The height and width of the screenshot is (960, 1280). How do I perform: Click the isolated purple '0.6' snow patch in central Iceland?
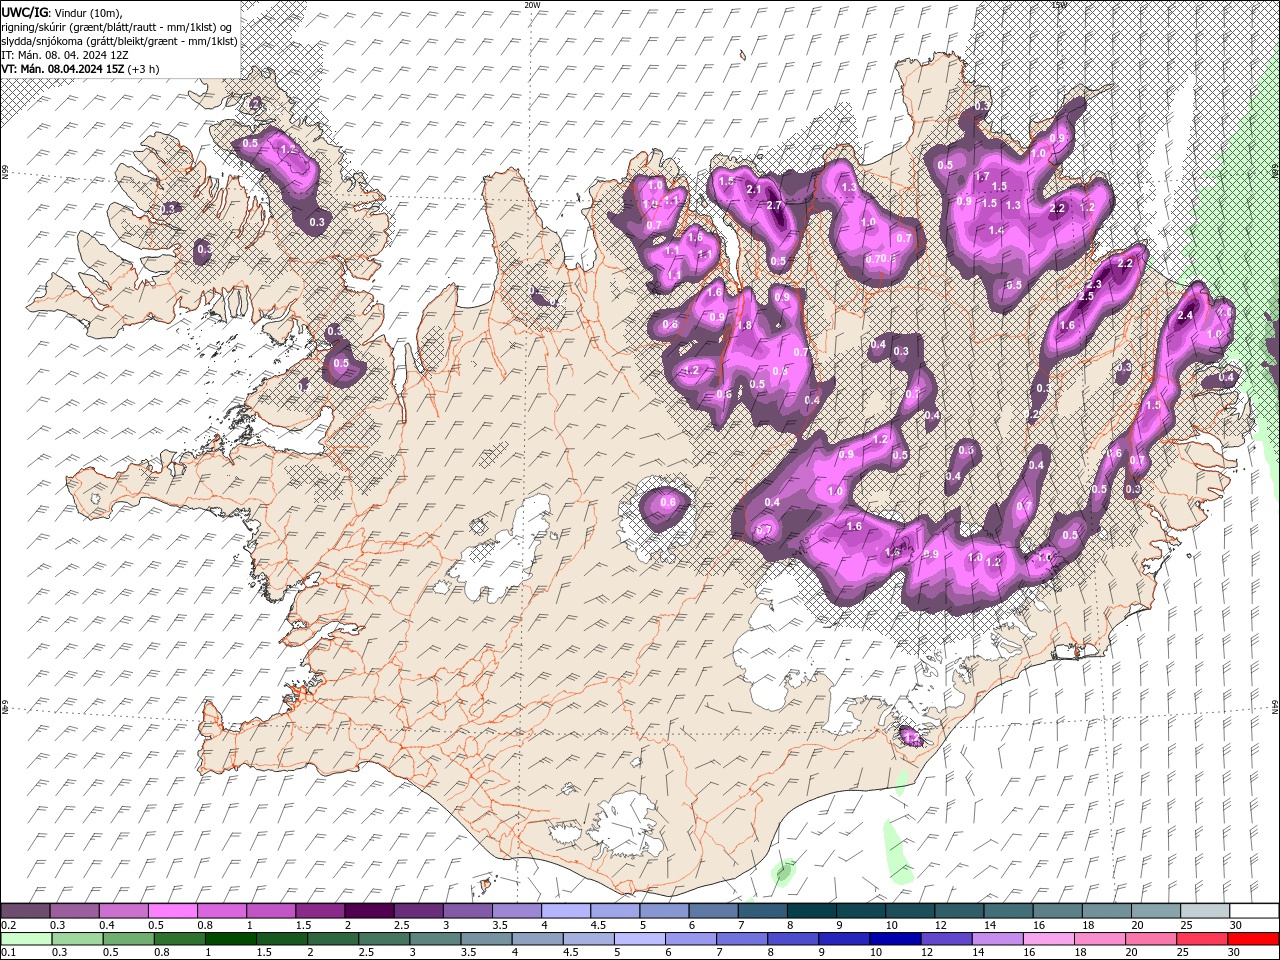pyautogui.click(x=664, y=507)
